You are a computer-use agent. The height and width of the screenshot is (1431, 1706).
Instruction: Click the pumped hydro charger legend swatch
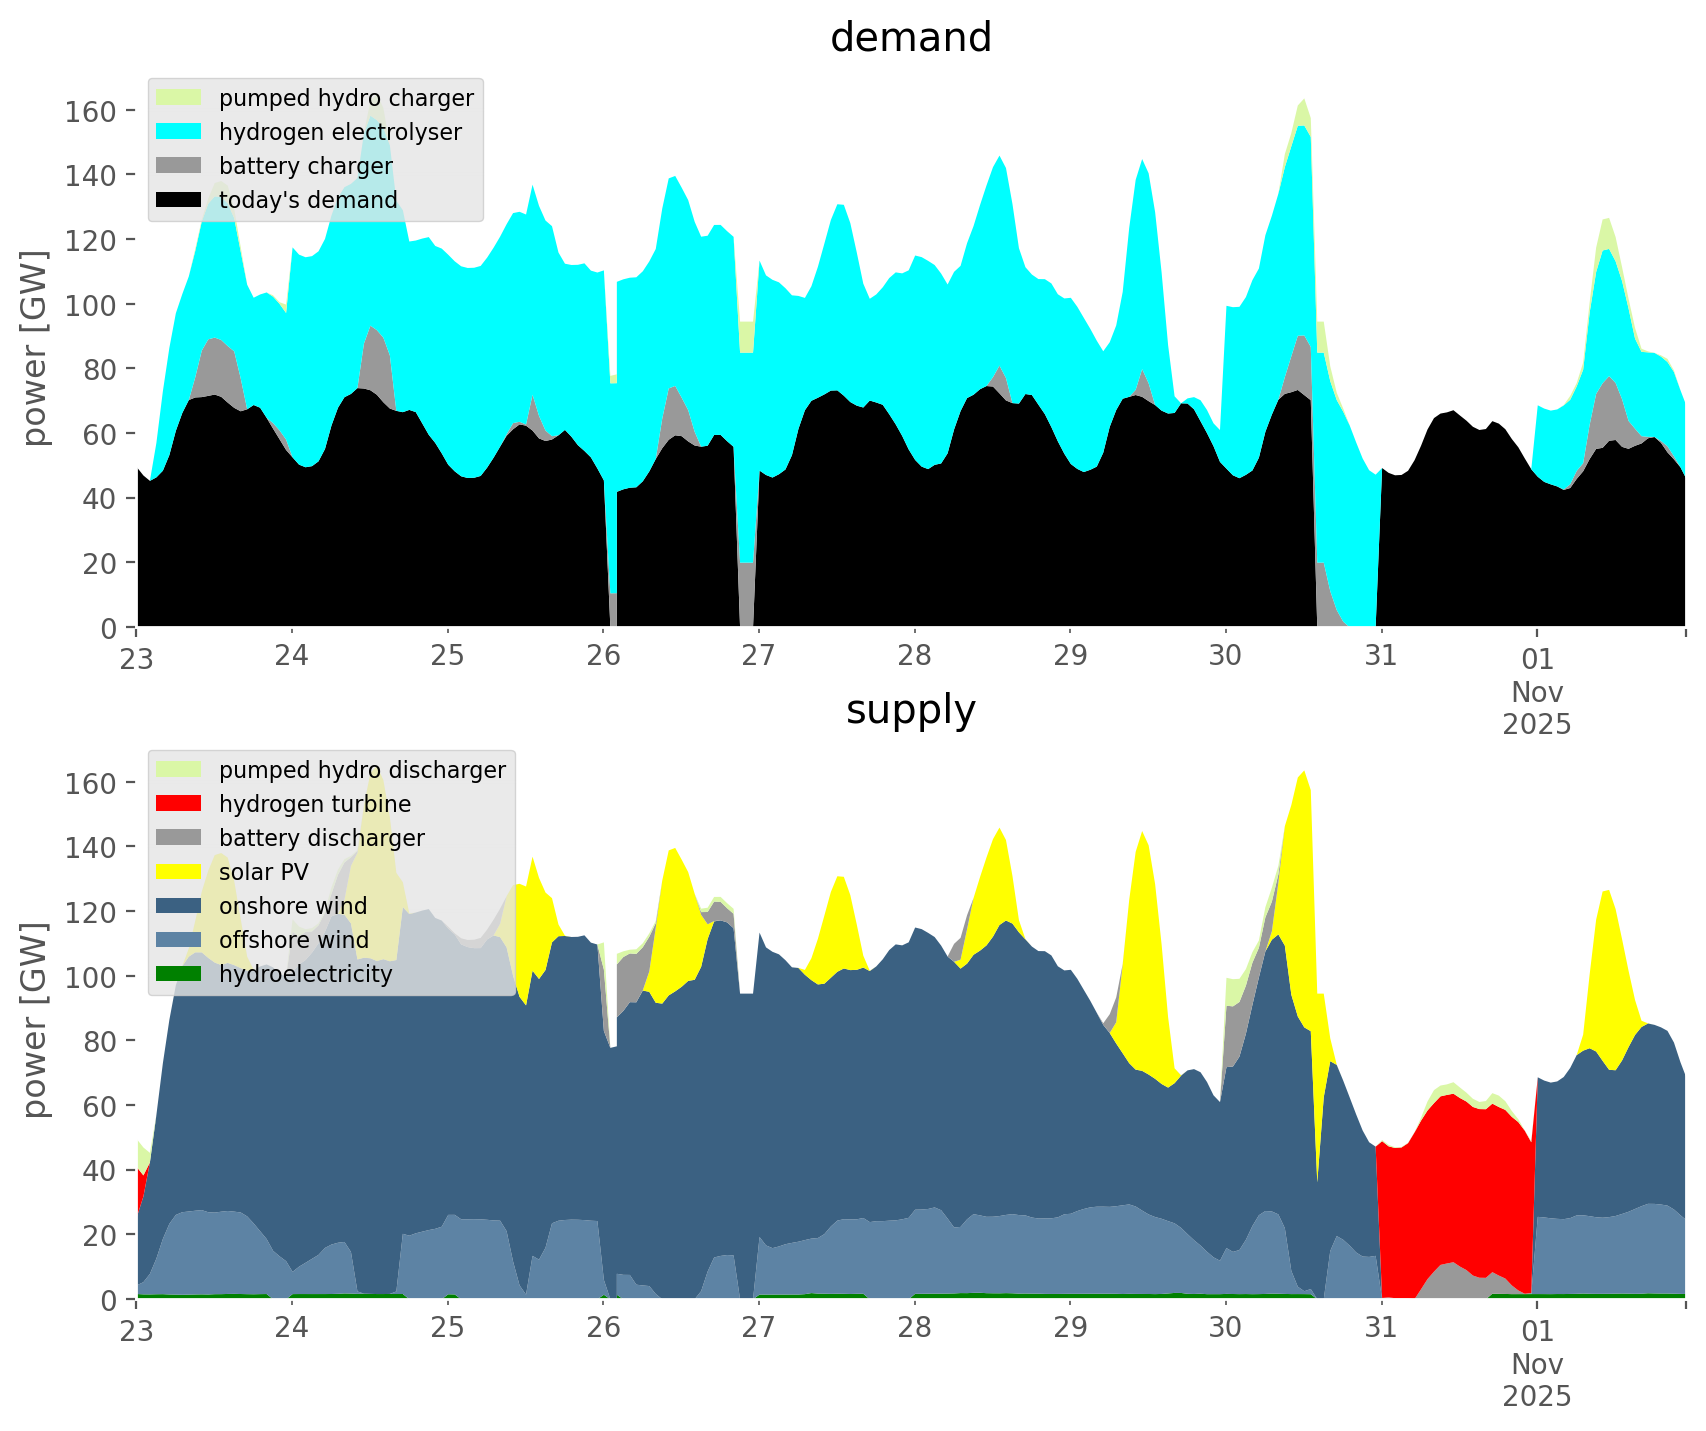pyautogui.click(x=179, y=98)
